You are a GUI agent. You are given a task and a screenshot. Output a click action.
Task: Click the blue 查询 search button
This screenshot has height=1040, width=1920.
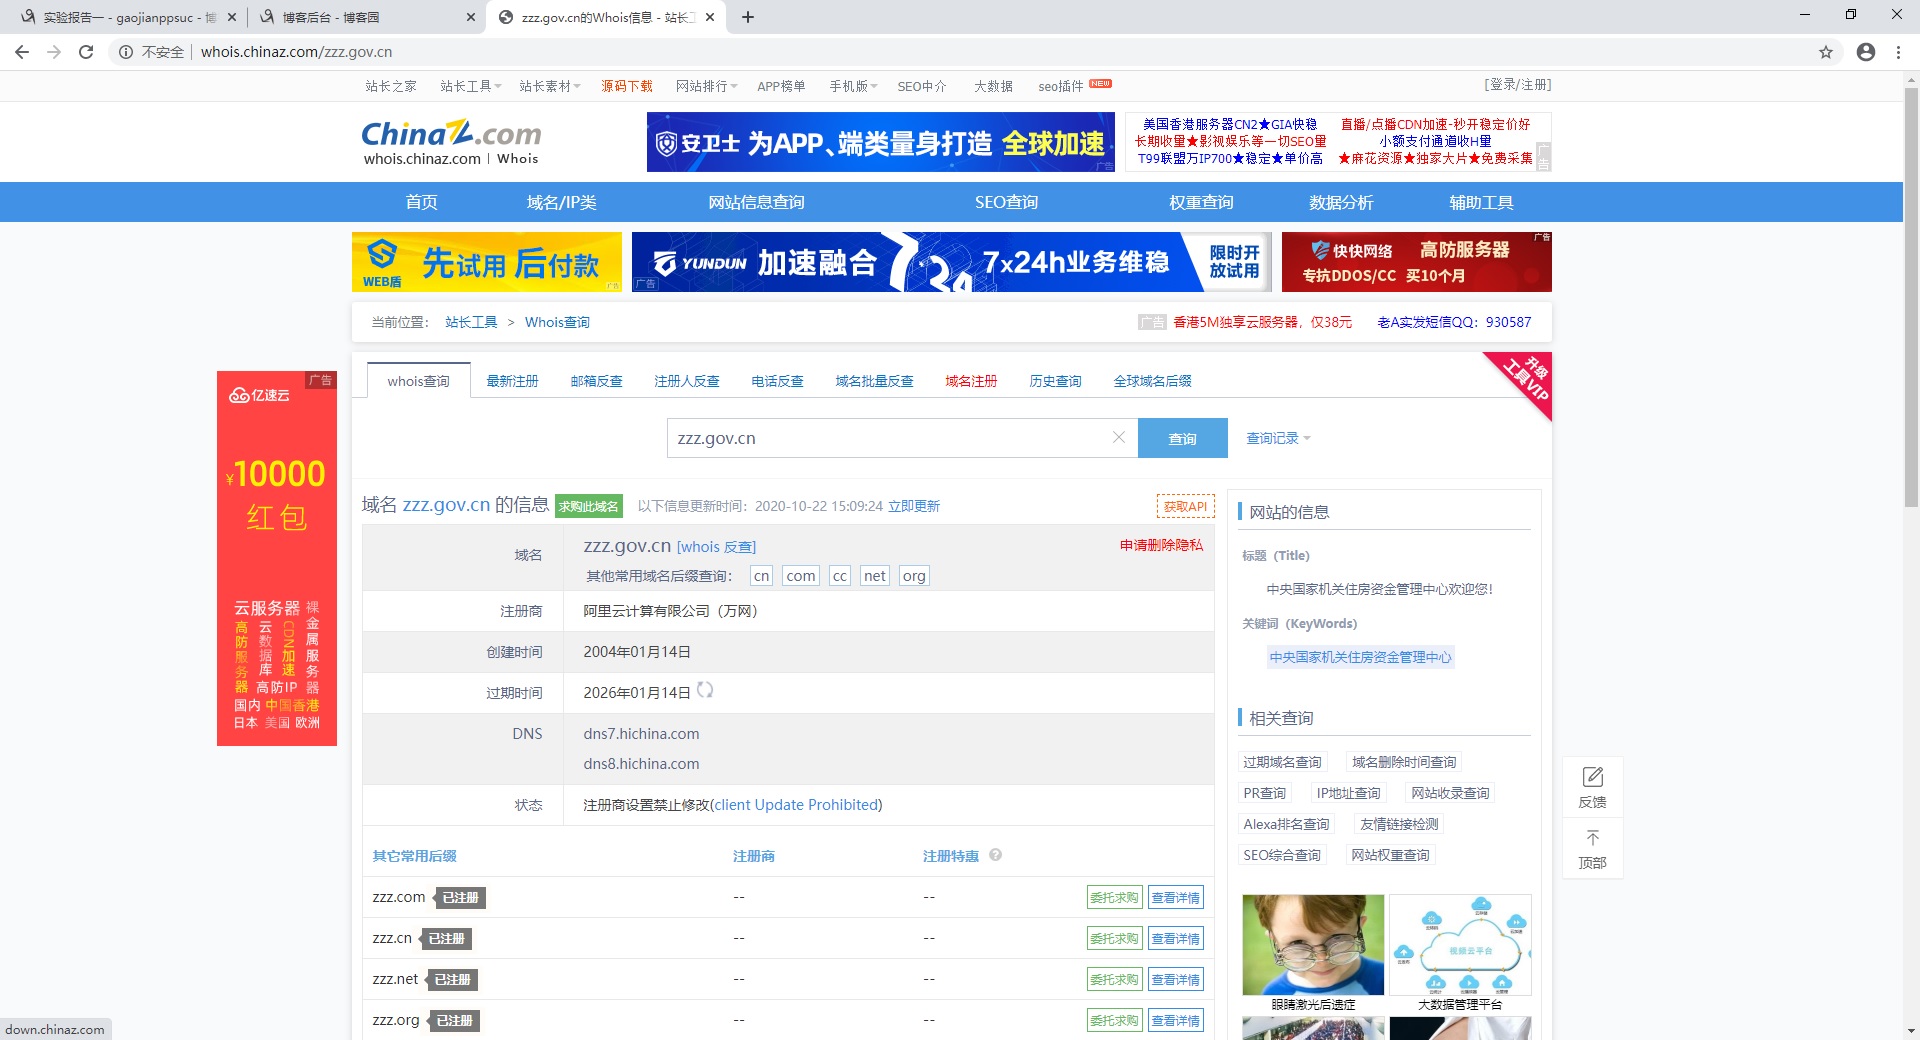(1183, 438)
